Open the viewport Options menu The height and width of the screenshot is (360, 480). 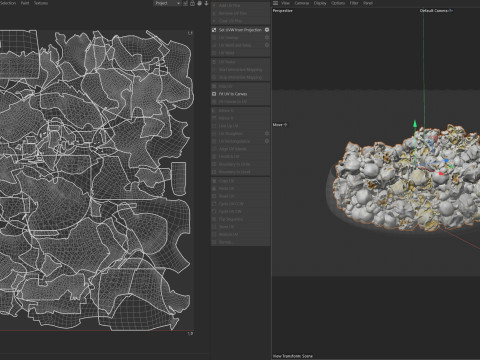338,3
